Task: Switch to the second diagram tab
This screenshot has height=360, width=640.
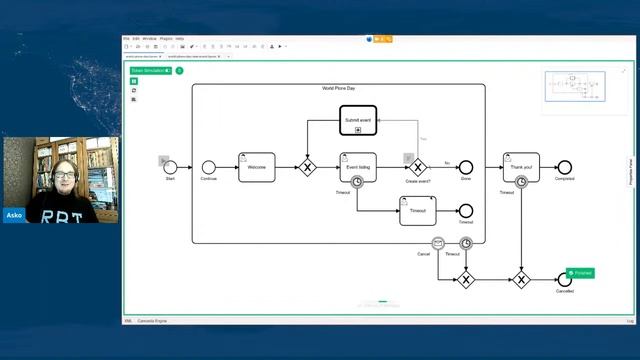Action: pyautogui.click(x=192, y=57)
